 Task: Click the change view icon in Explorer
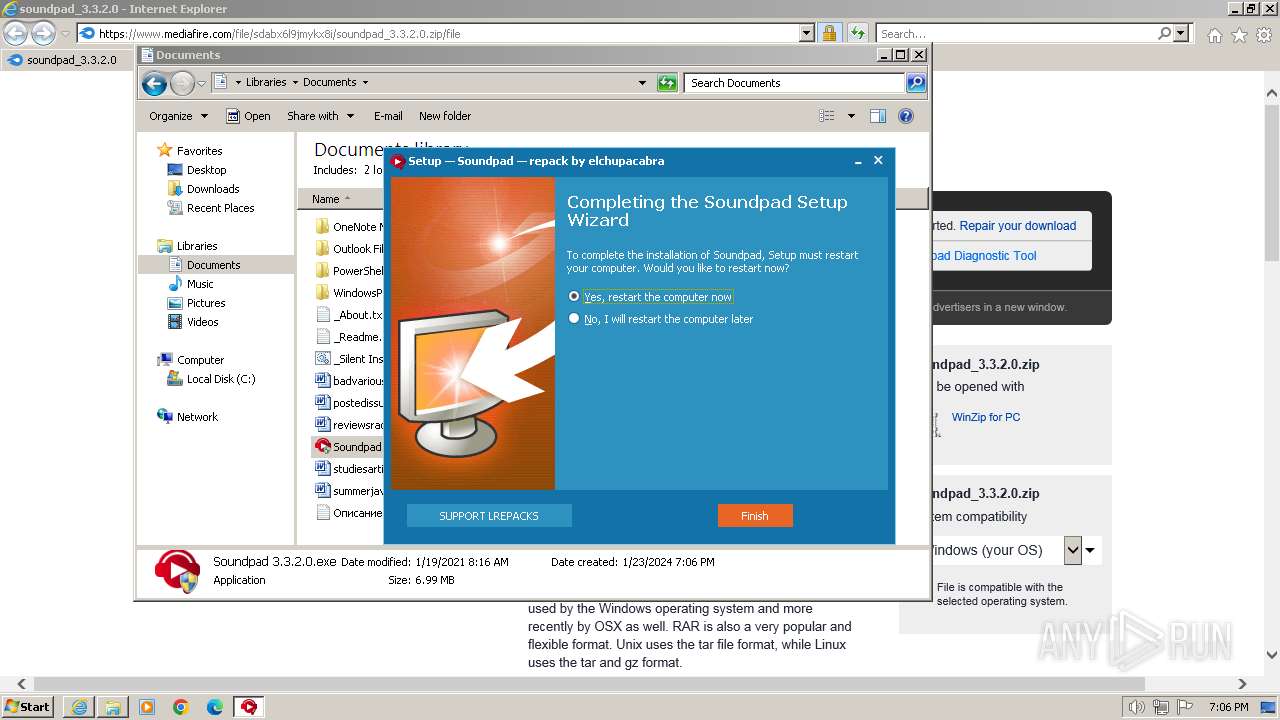click(827, 116)
